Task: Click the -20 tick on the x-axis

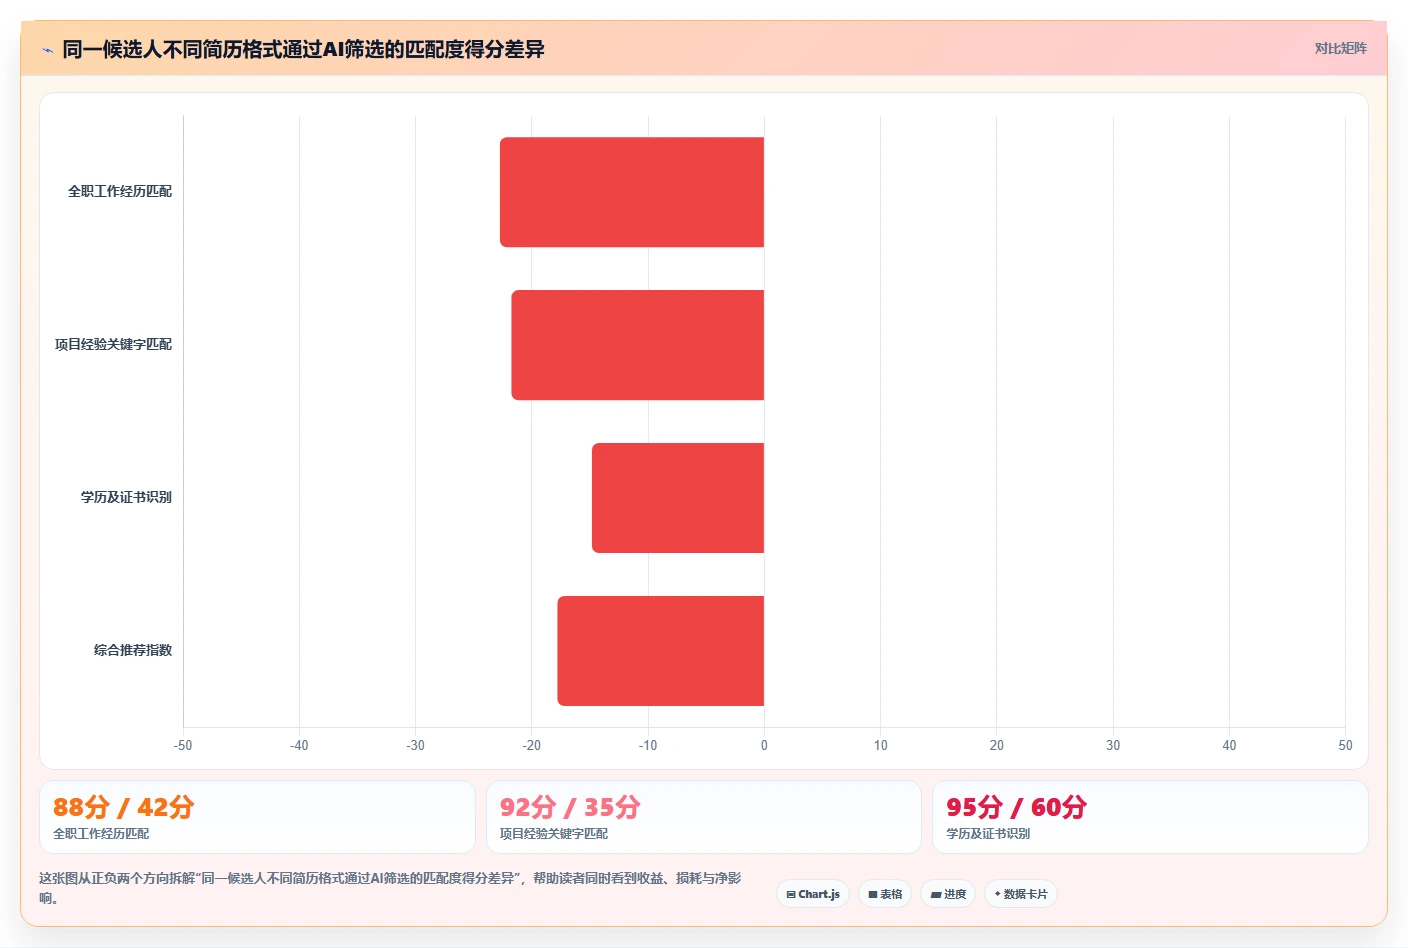Action: (531, 745)
